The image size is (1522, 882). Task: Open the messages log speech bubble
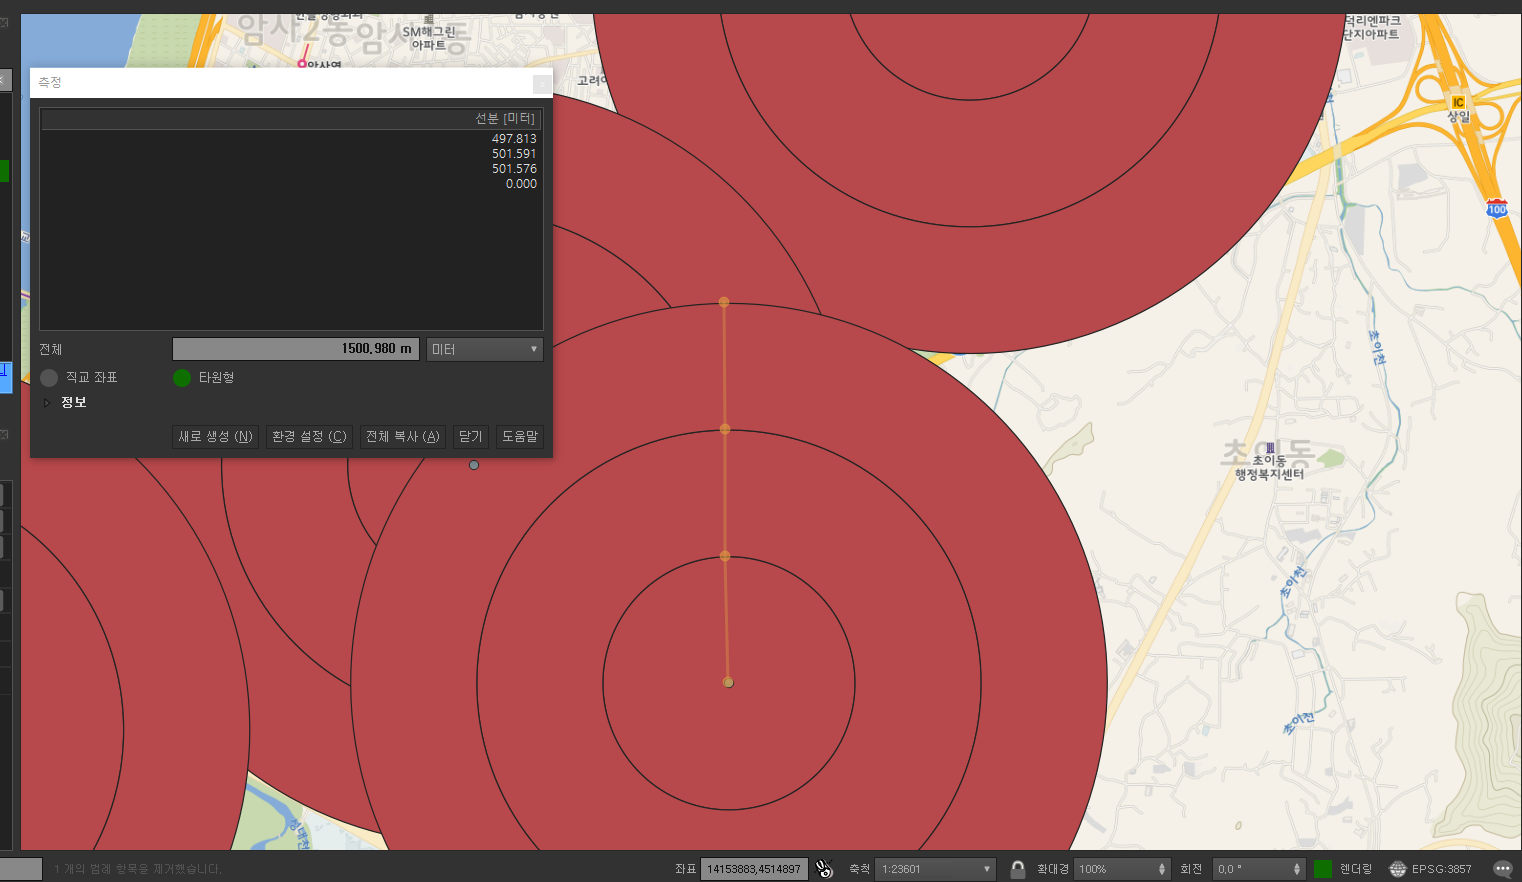point(1502,869)
